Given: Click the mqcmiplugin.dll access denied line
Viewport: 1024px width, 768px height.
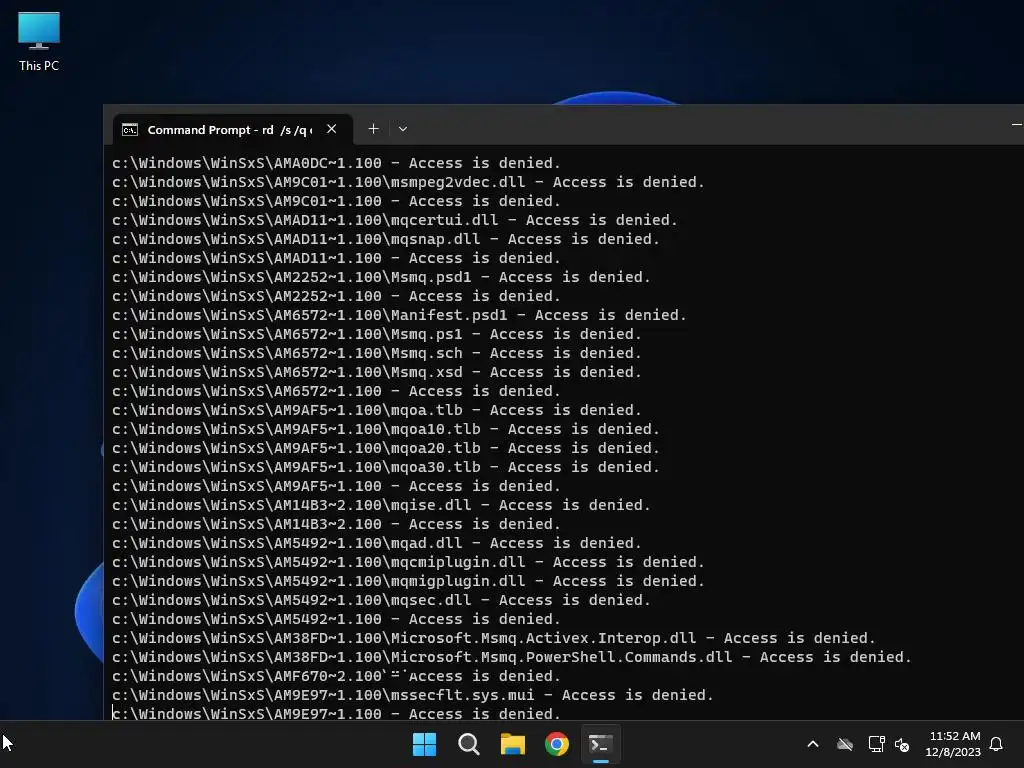Looking at the screenshot, I should 408,562.
